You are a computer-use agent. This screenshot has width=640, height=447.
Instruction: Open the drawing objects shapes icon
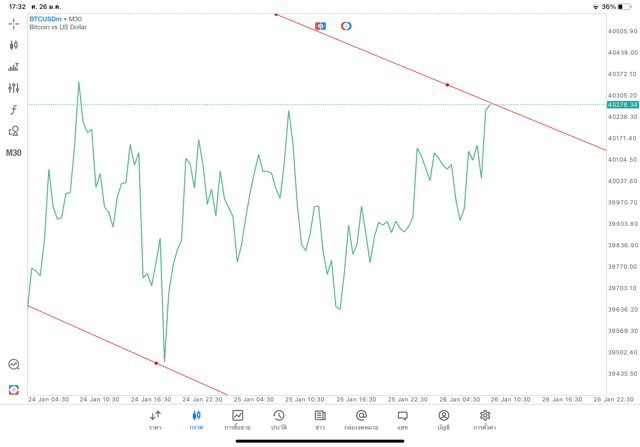click(14, 131)
